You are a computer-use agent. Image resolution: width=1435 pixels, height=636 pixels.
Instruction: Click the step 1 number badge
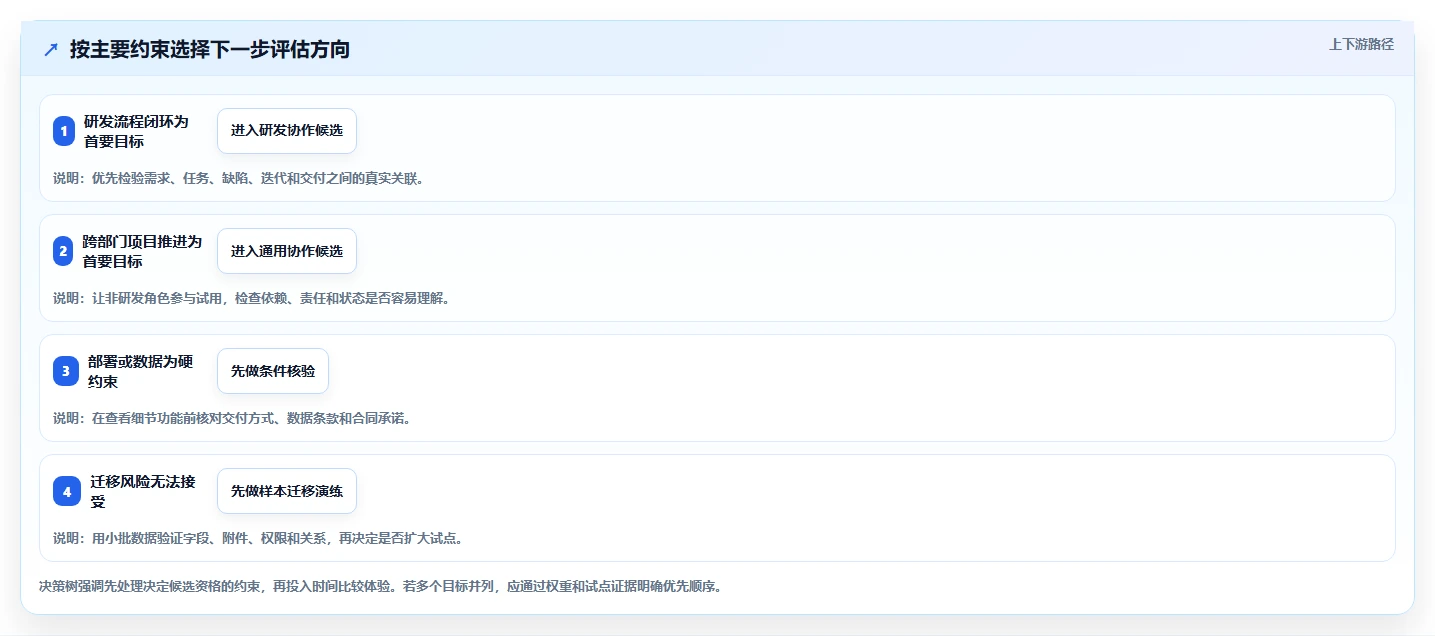tap(64, 131)
